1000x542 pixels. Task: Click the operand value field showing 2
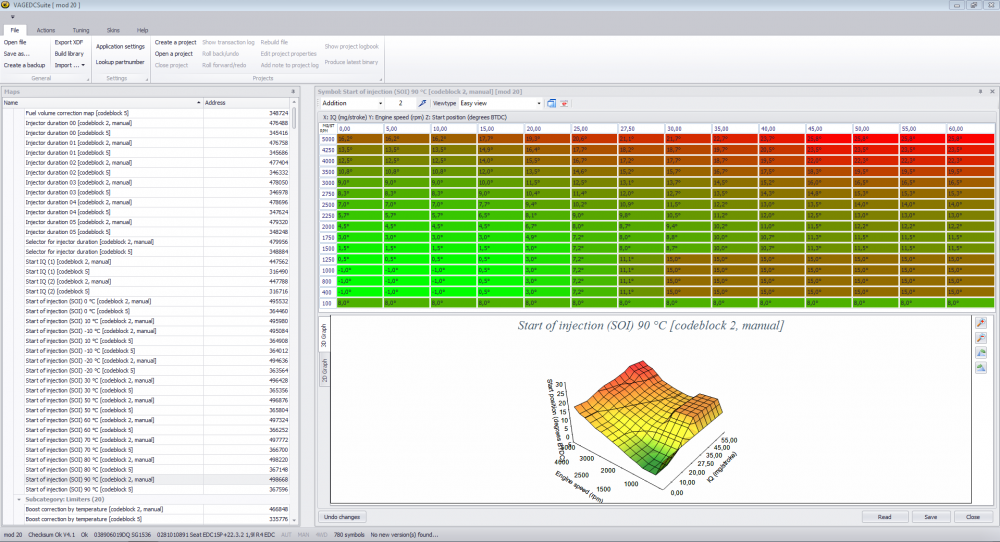(400, 103)
